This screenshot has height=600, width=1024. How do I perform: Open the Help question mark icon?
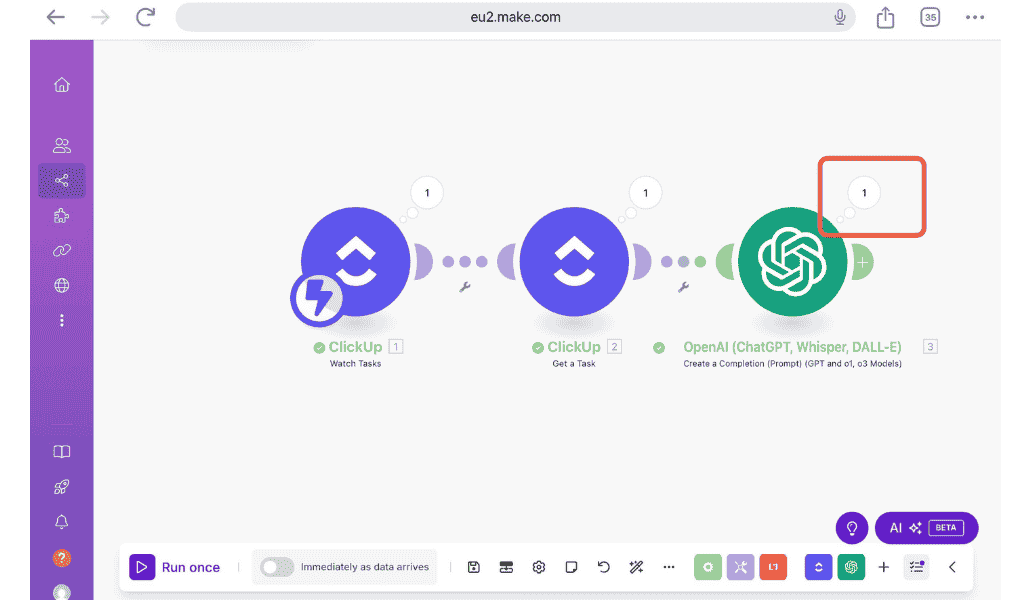[61, 558]
